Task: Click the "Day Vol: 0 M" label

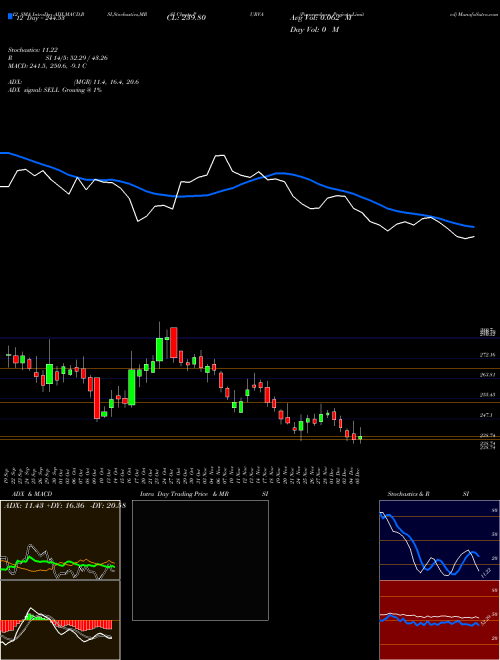Action: point(314,30)
